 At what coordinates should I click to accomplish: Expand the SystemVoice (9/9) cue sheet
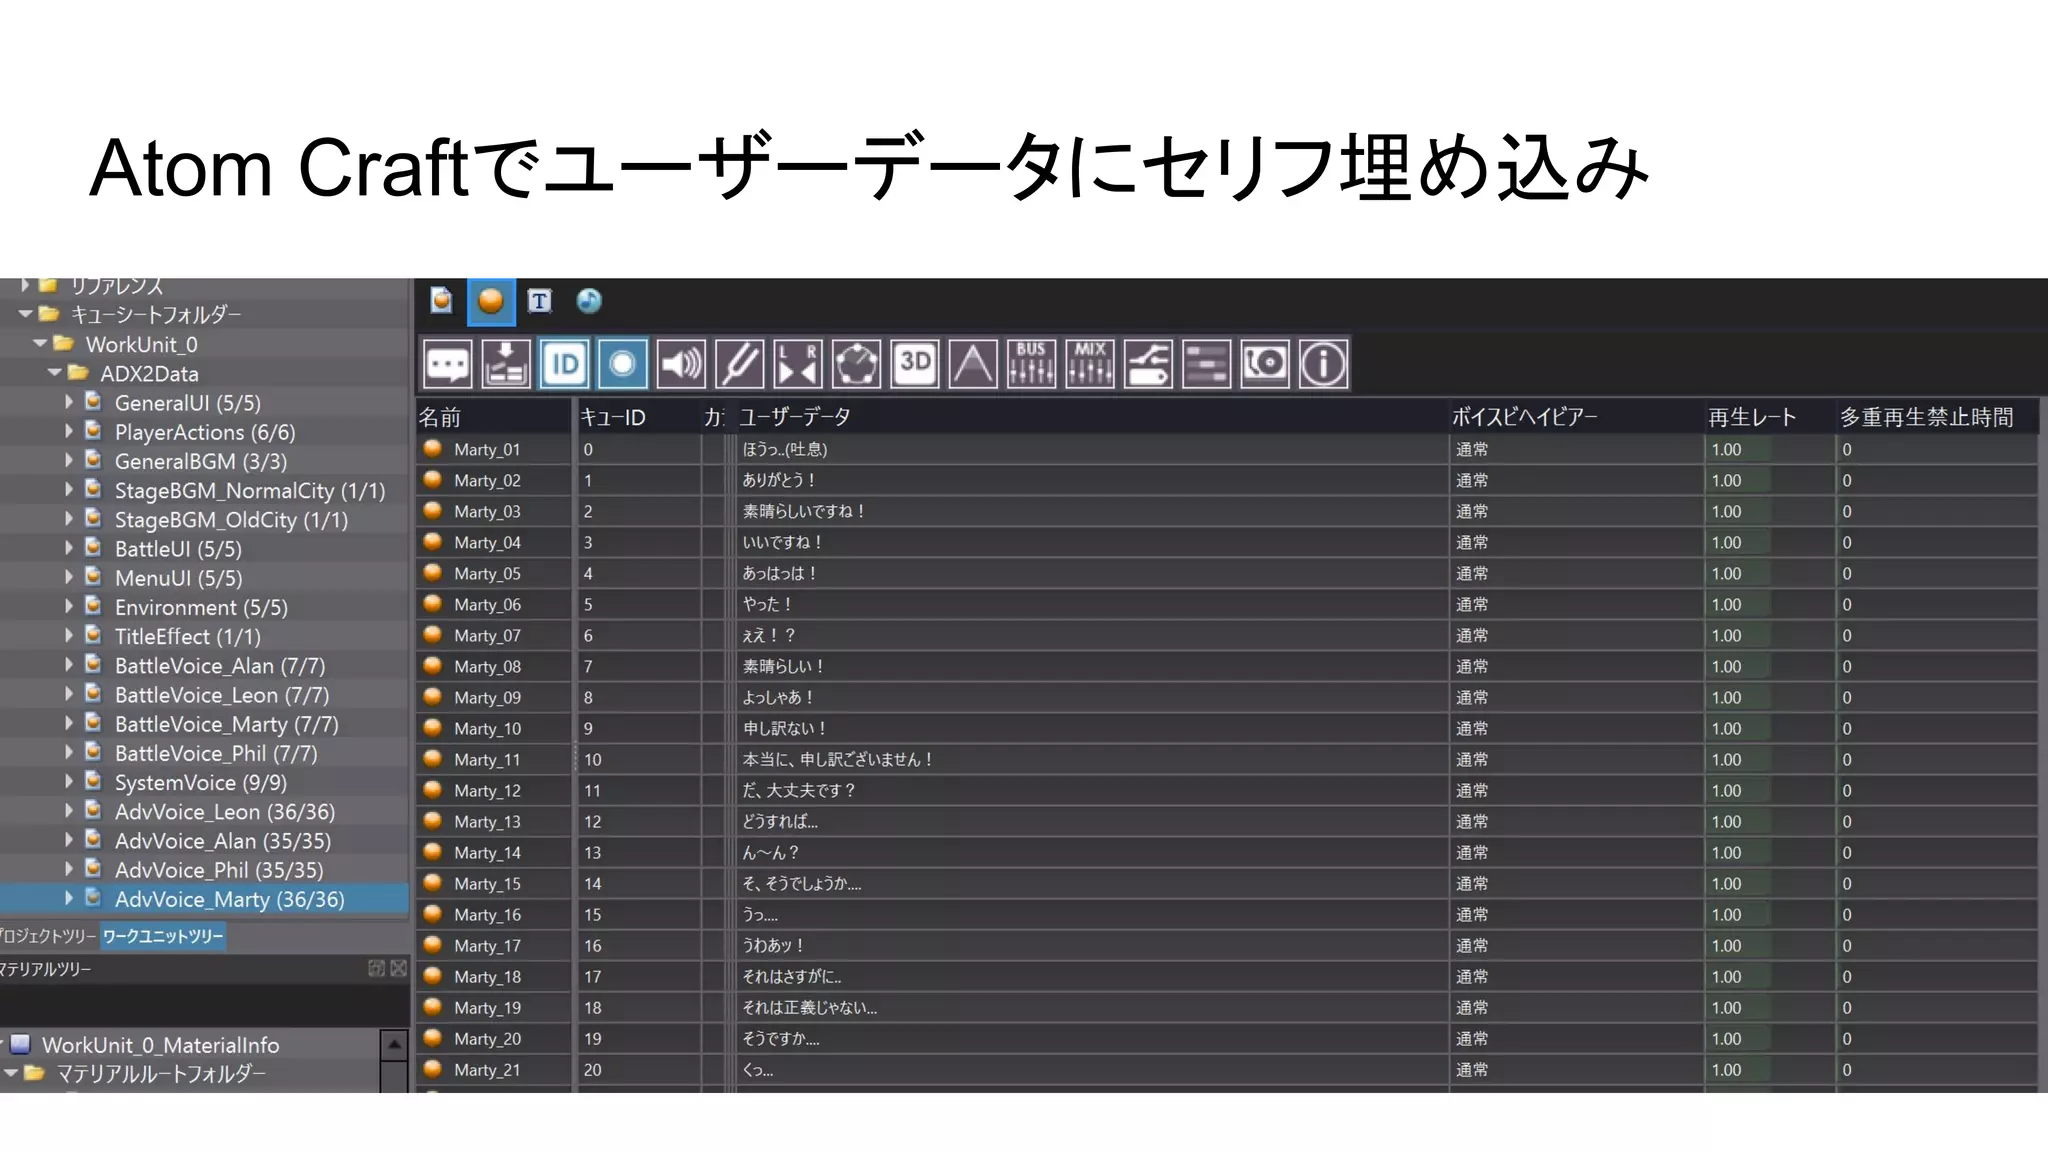click(x=69, y=782)
